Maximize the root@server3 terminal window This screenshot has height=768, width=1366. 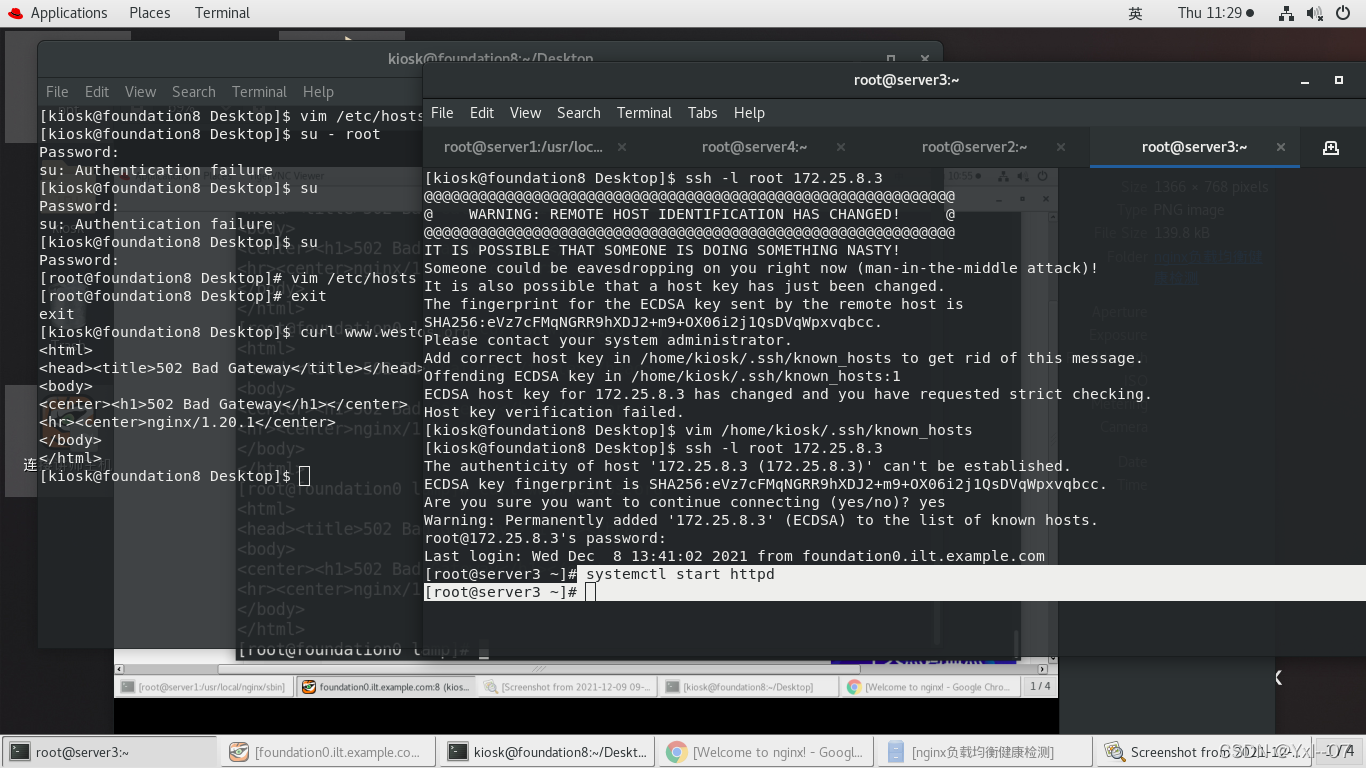(x=1339, y=80)
